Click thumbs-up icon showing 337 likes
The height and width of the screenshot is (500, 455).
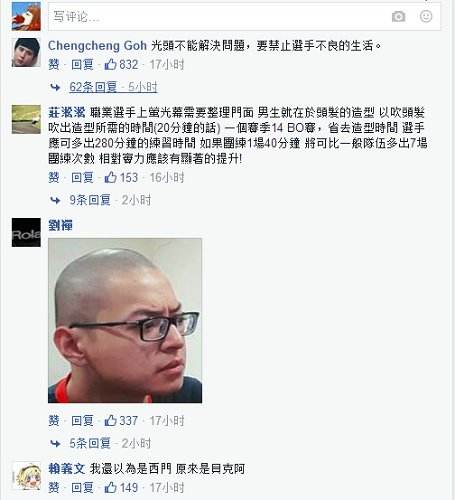pos(110,420)
